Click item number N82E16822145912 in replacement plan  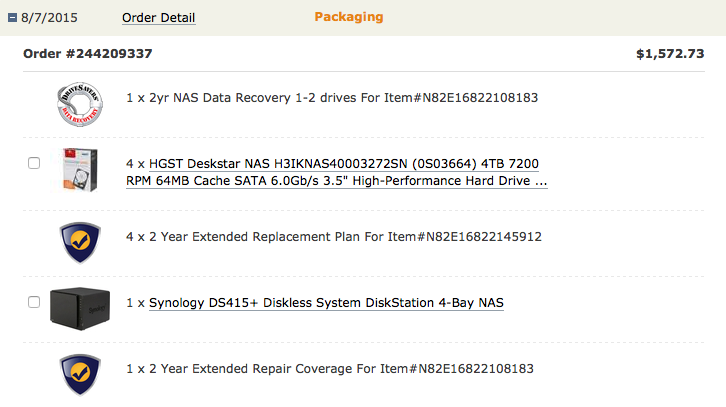tap(483, 237)
